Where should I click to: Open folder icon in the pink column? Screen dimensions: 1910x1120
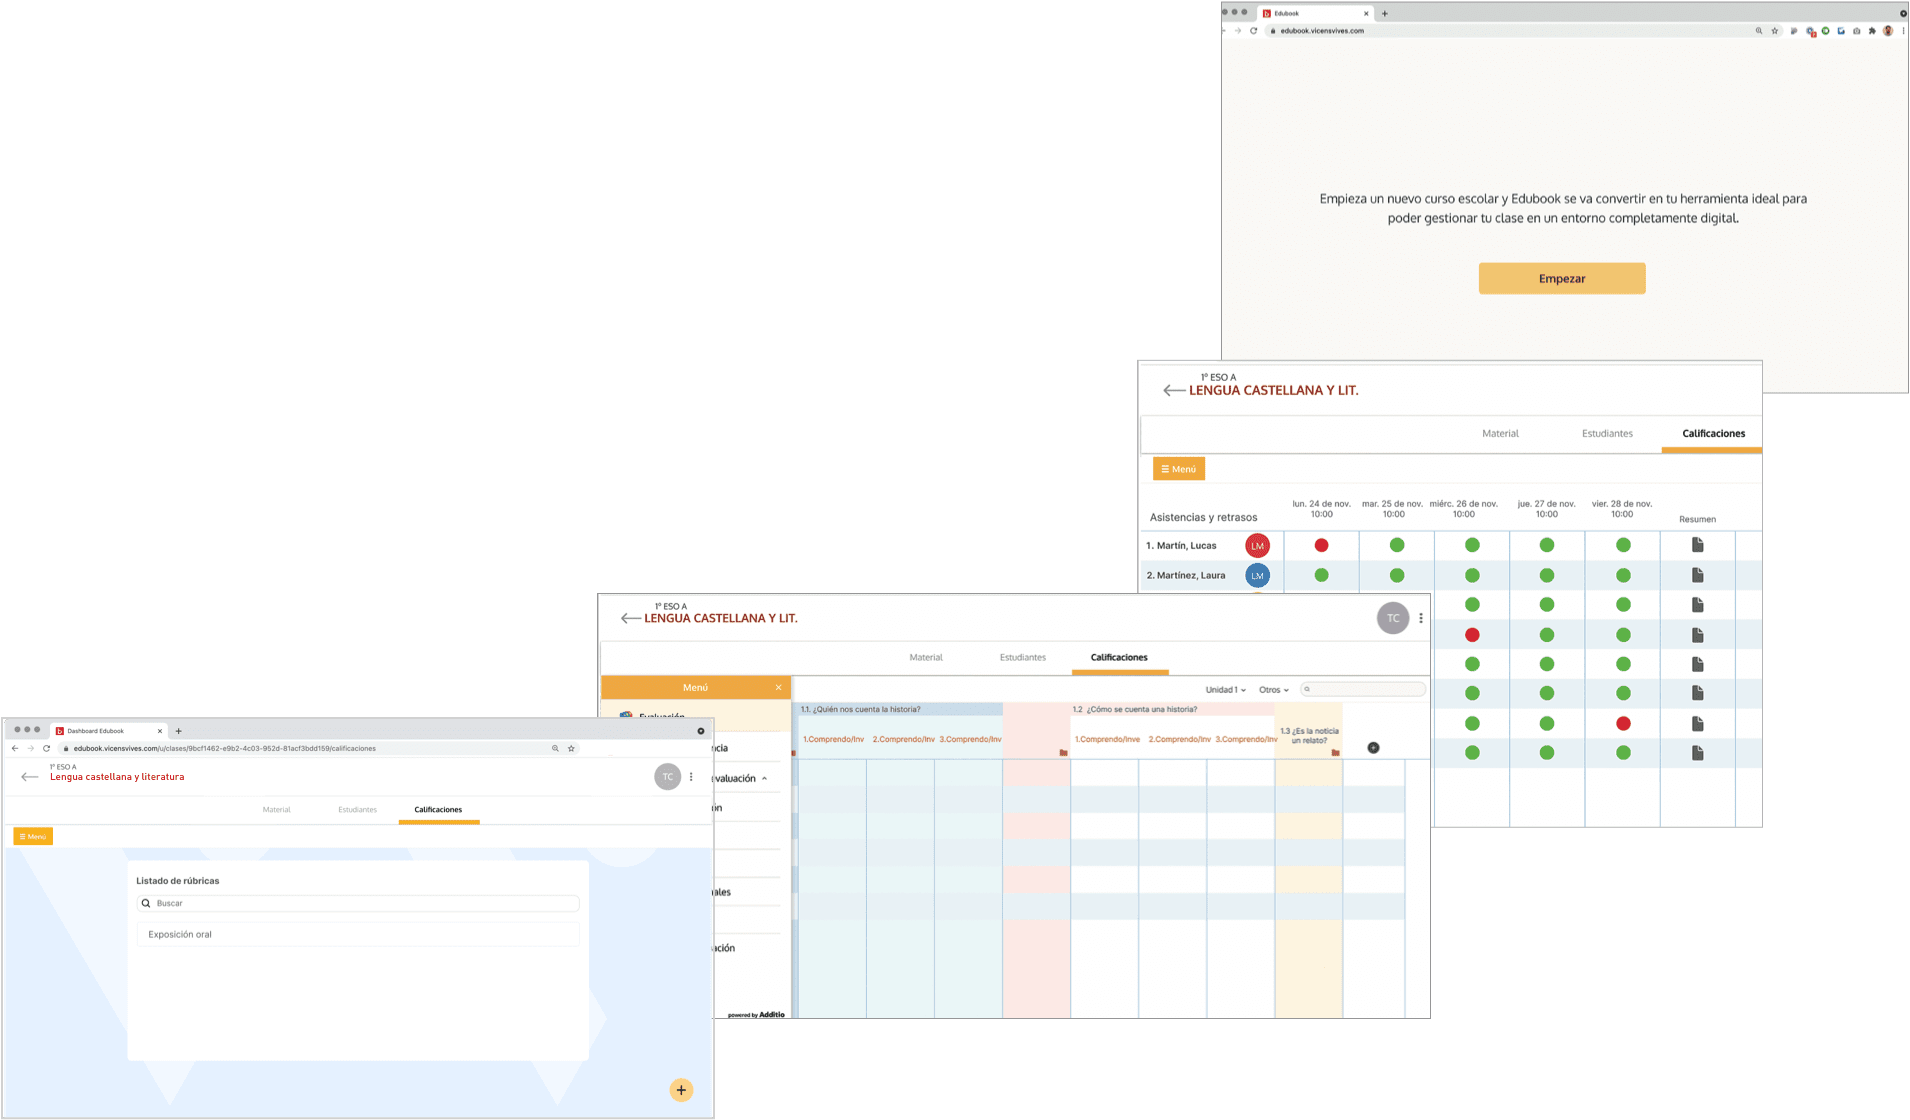tap(1063, 753)
